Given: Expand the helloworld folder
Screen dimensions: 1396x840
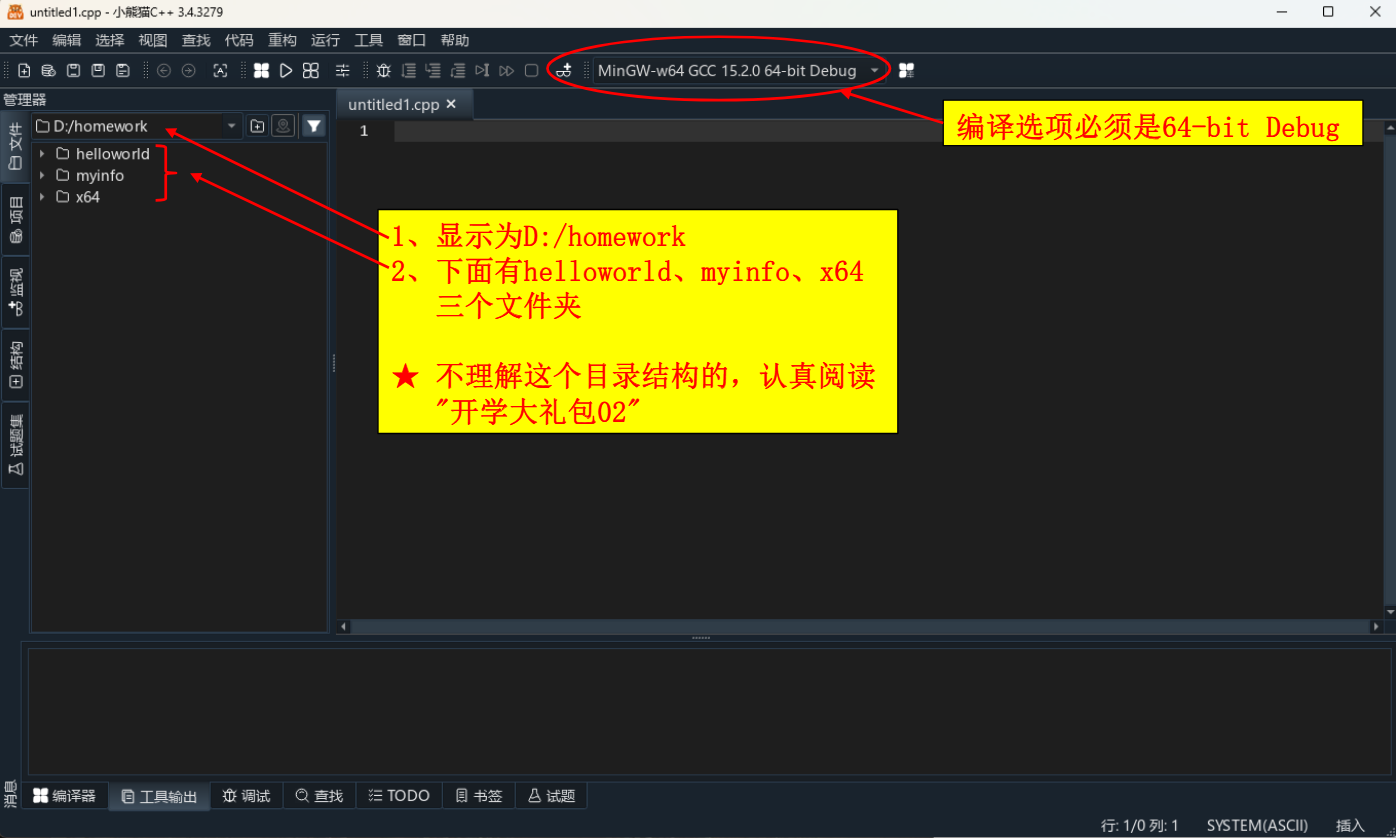Looking at the screenshot, I should tap(41, 153).
